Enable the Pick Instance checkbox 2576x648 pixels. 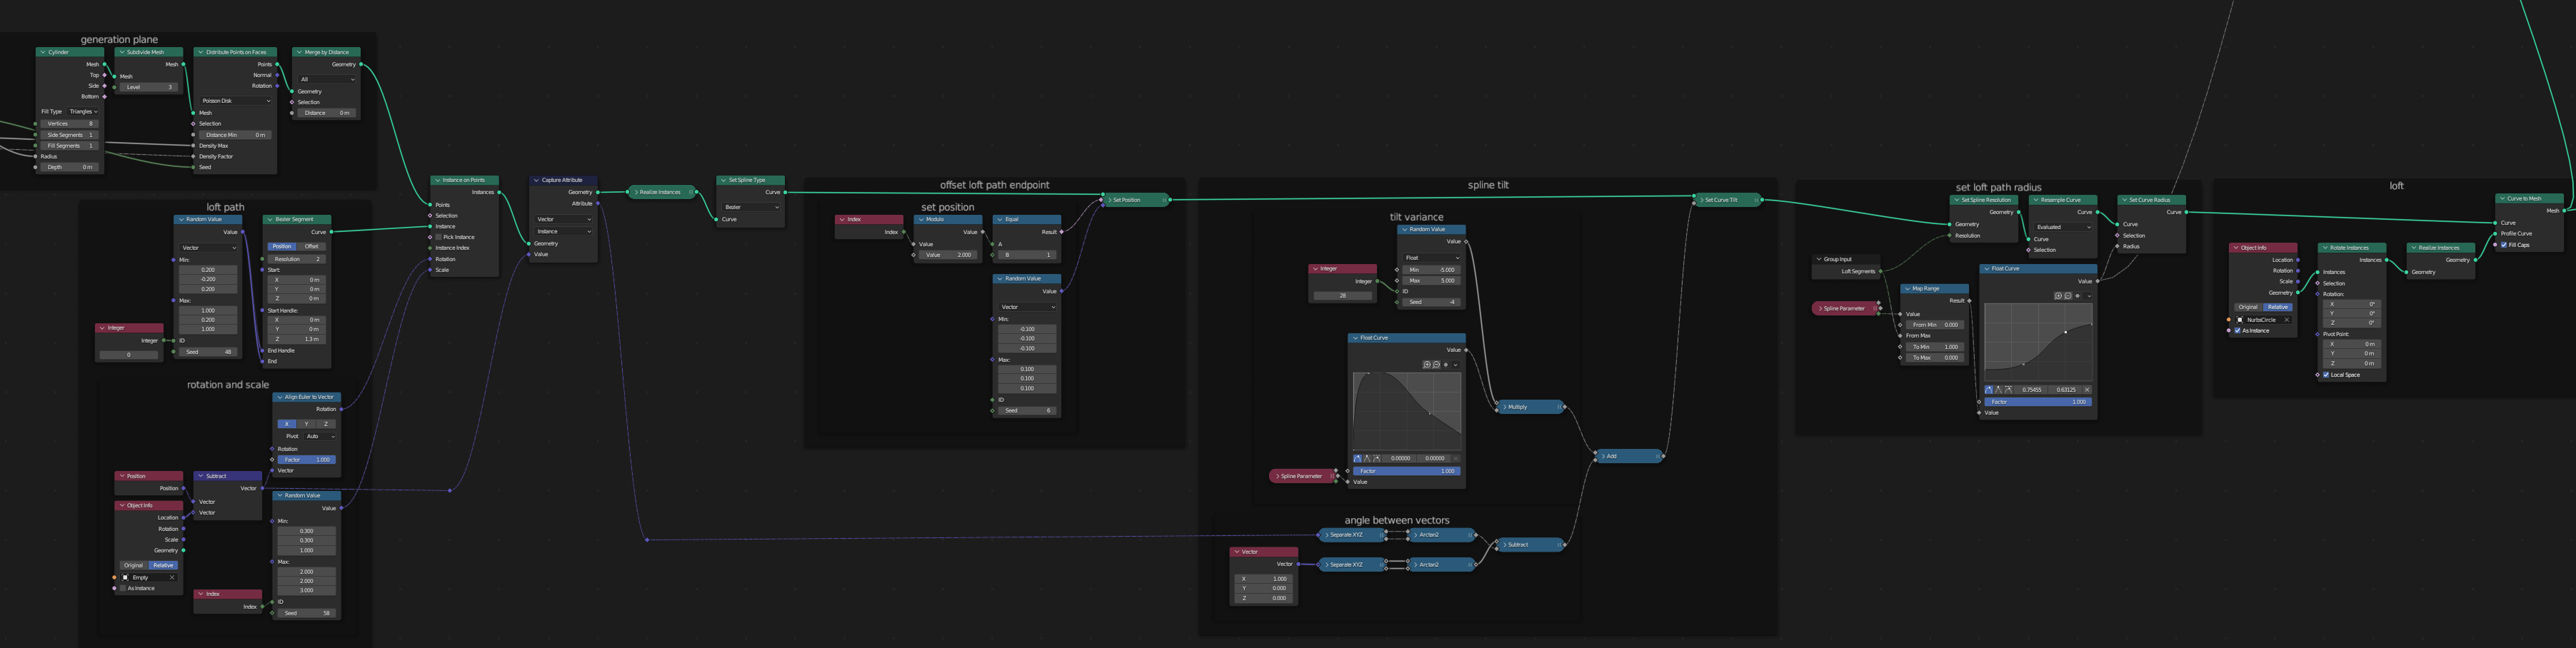[x=438, y=237]
